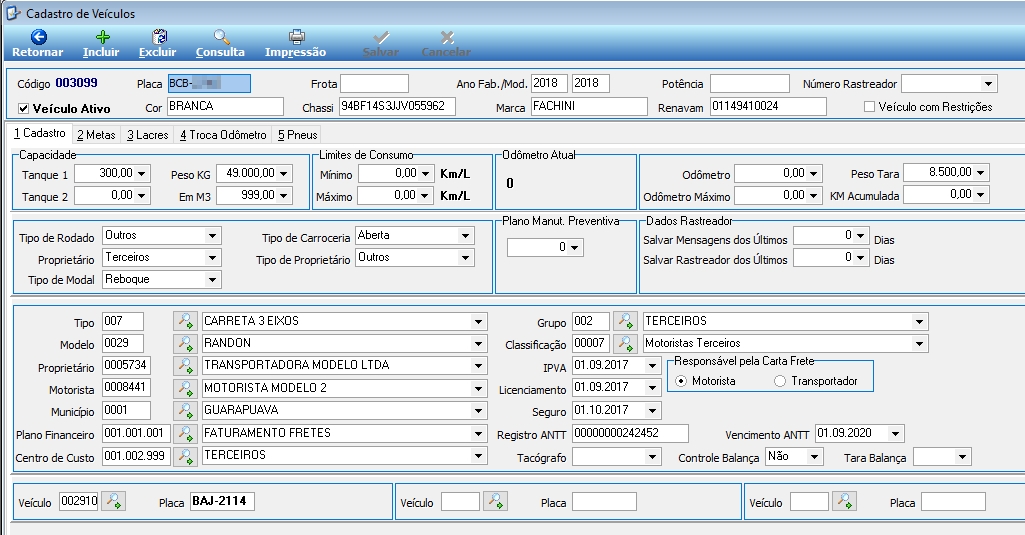
Task: Expand the Tara Balança dropdown
Action: [x=962, y=457]
